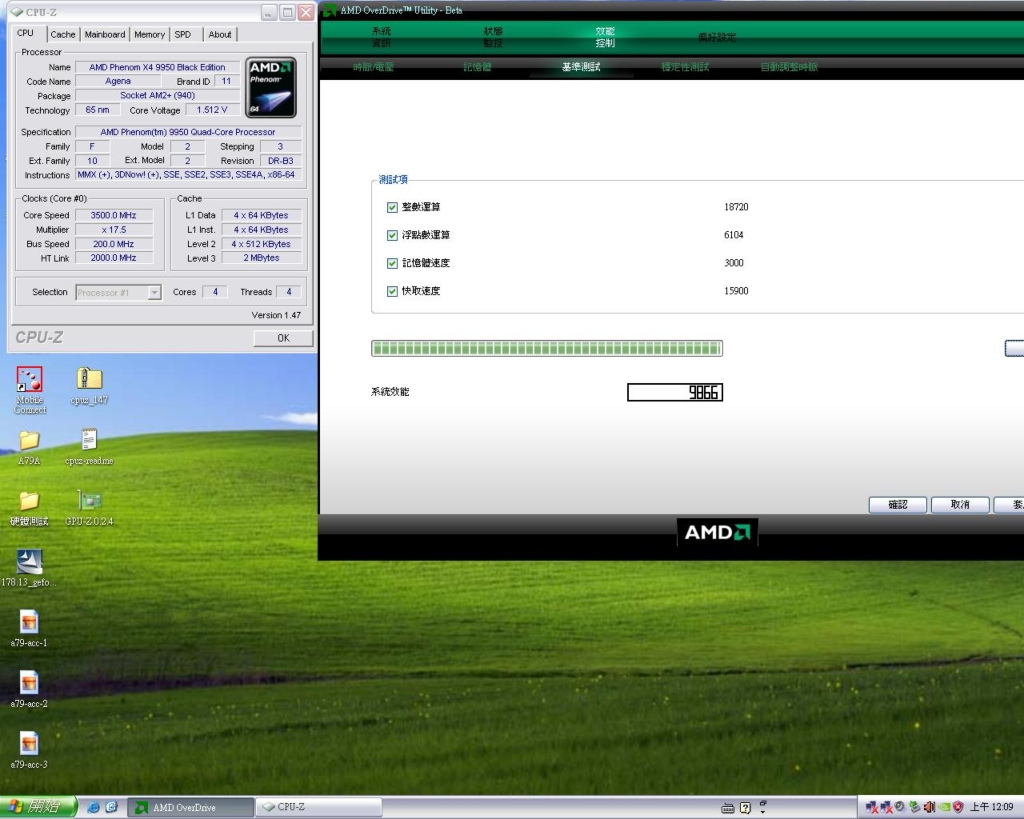Click the taskbar clock 上午 12:09
The height and width of the screenshot is (819, 1024).
[991, 807]
